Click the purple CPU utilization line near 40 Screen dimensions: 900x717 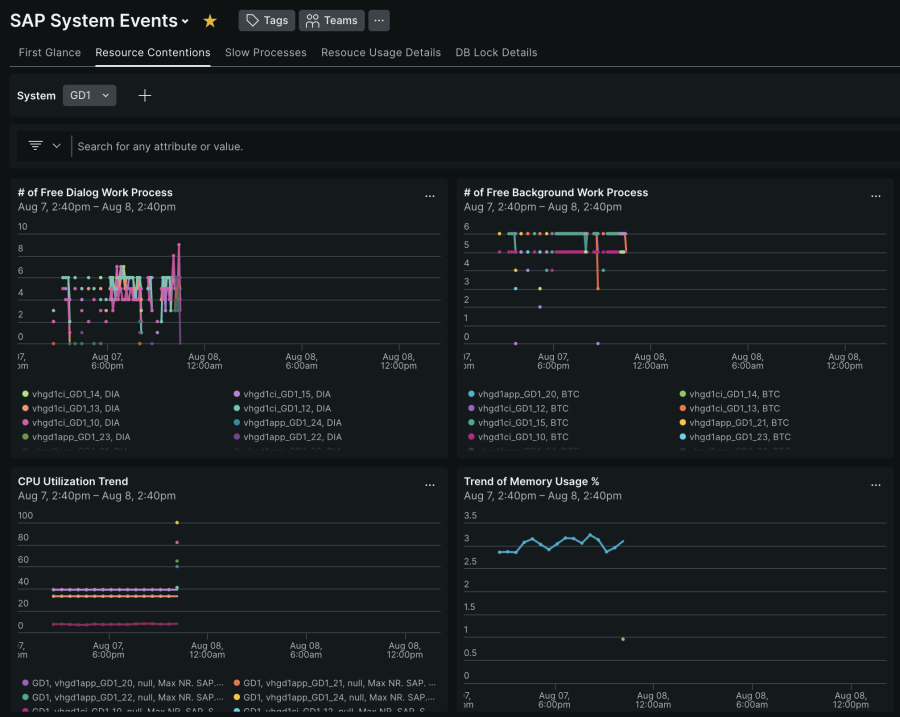[115, 590]
